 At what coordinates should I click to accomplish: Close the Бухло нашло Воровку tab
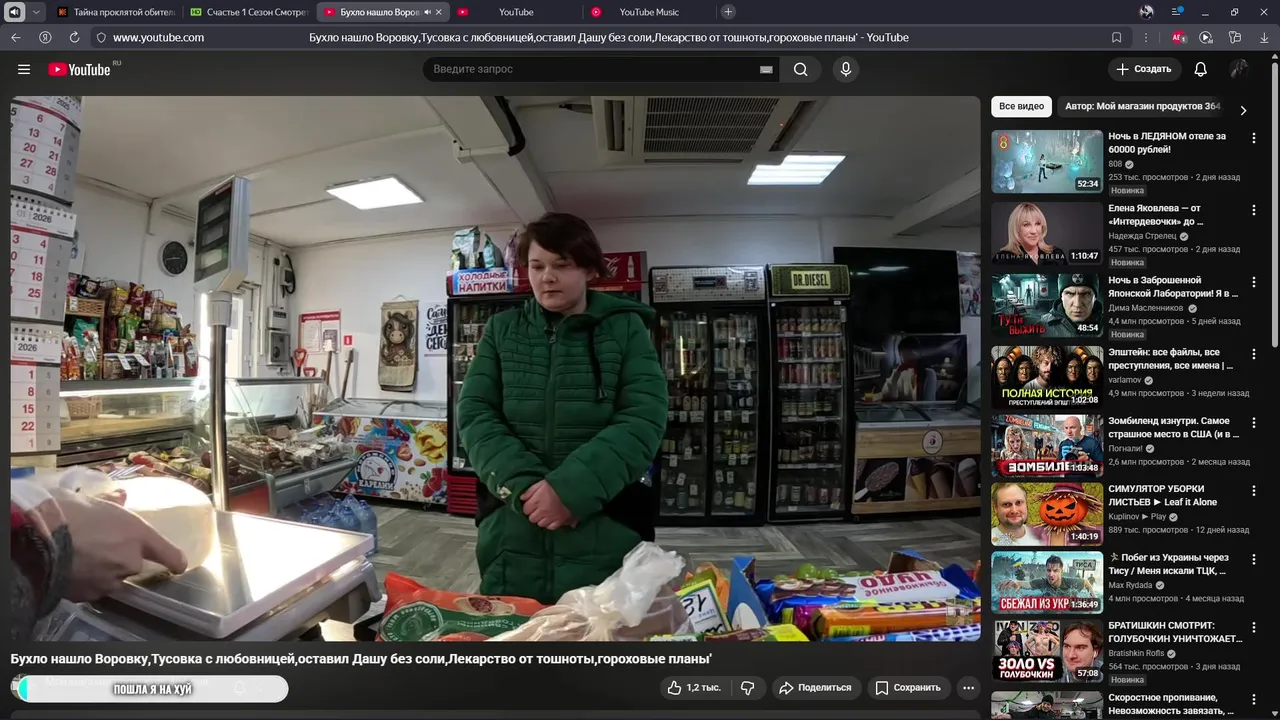click(438, 12)
